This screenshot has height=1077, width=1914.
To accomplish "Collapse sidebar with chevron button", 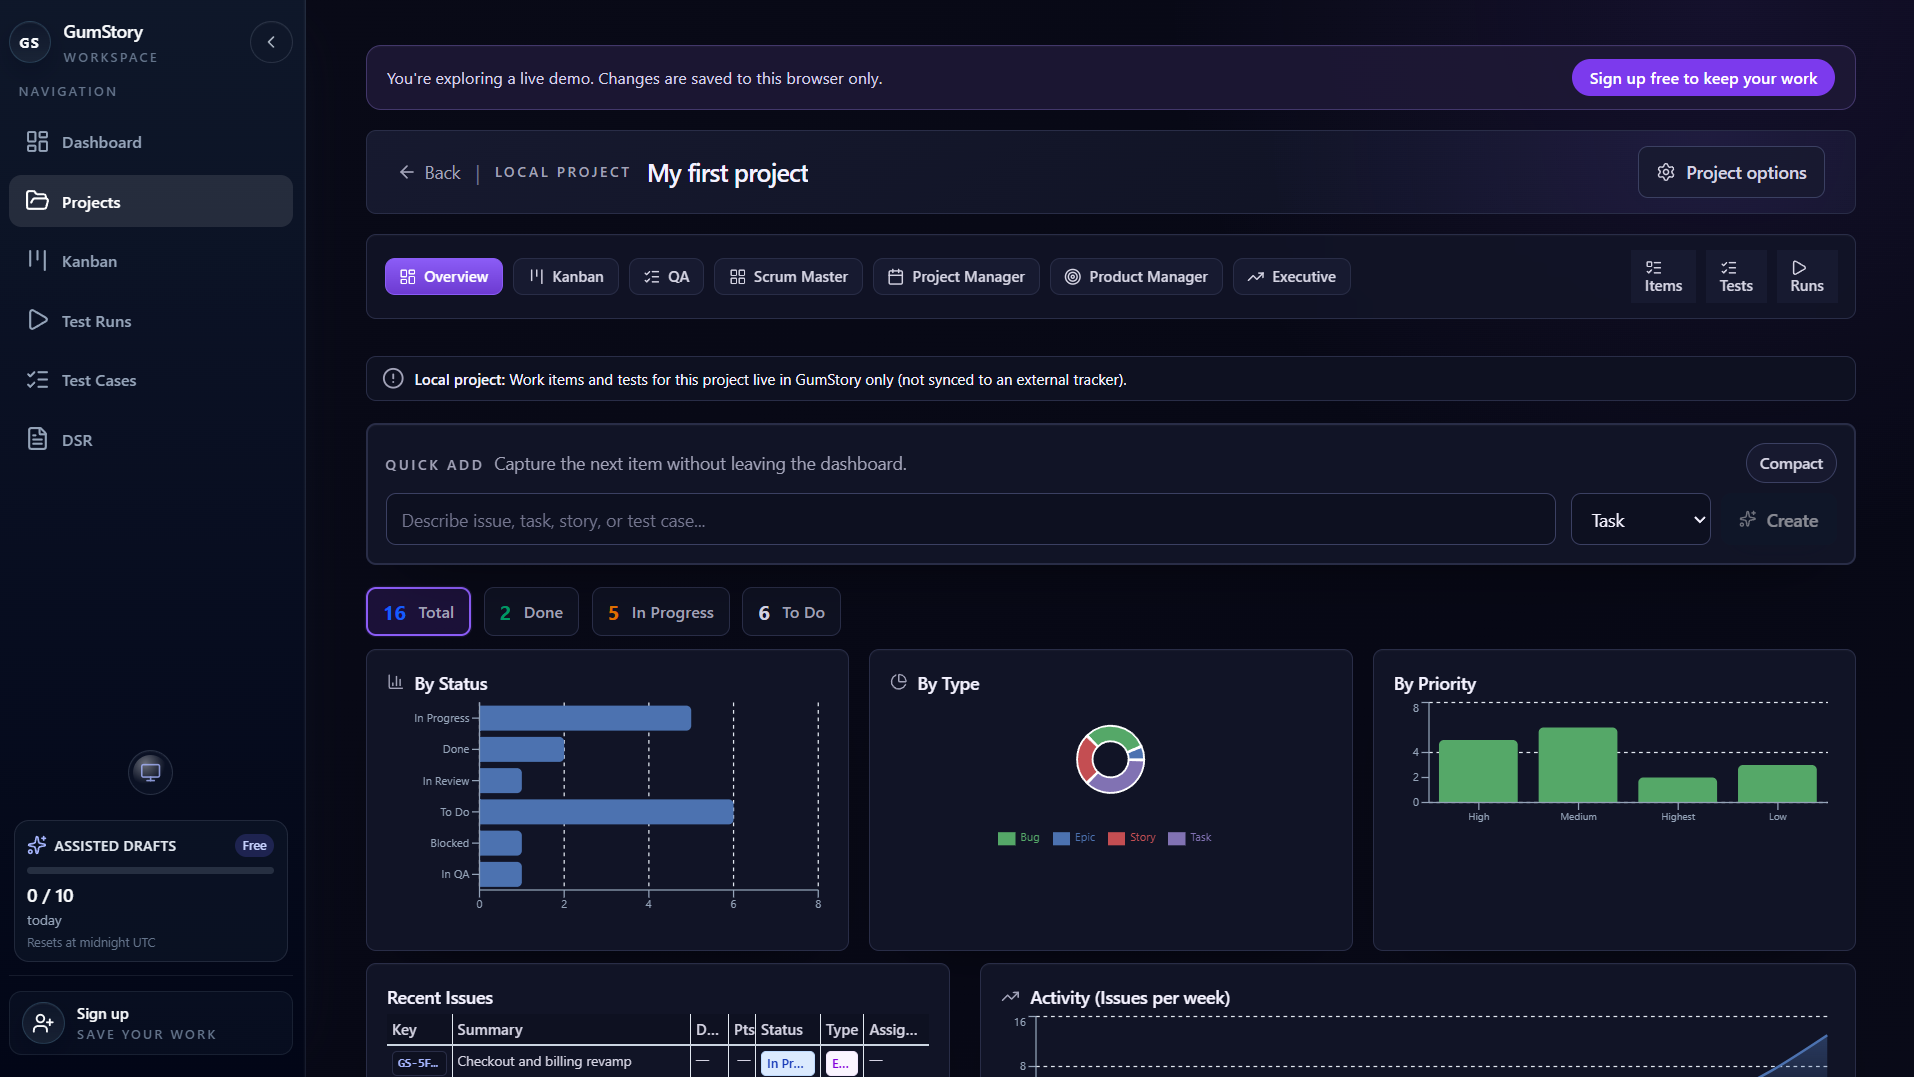I will tap(271, 42).
